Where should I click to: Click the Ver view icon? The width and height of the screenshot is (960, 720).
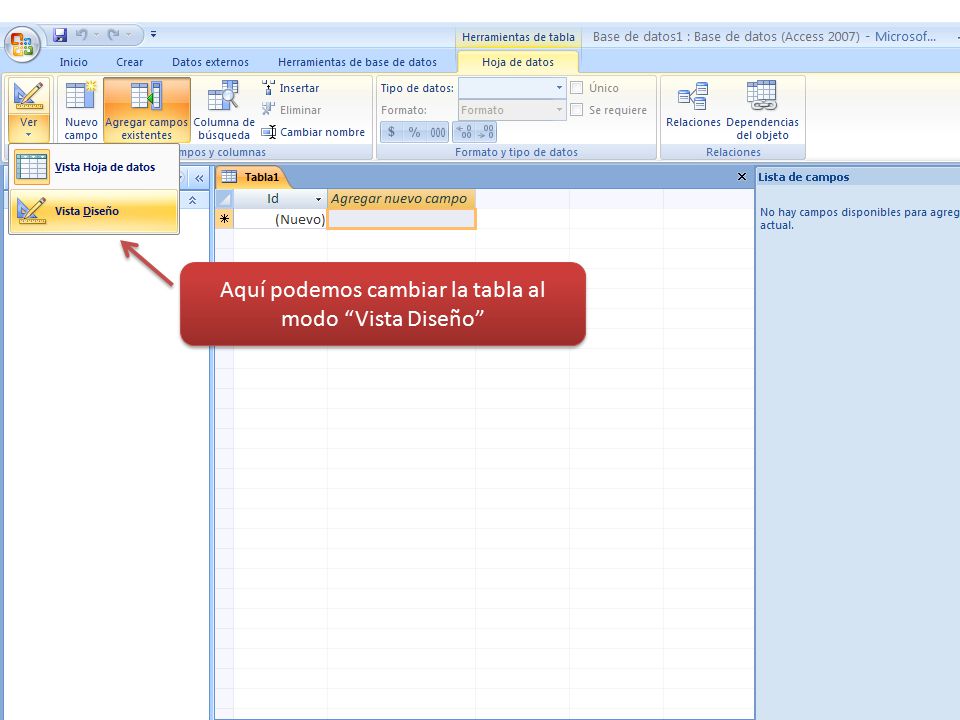tap(29, 96)
